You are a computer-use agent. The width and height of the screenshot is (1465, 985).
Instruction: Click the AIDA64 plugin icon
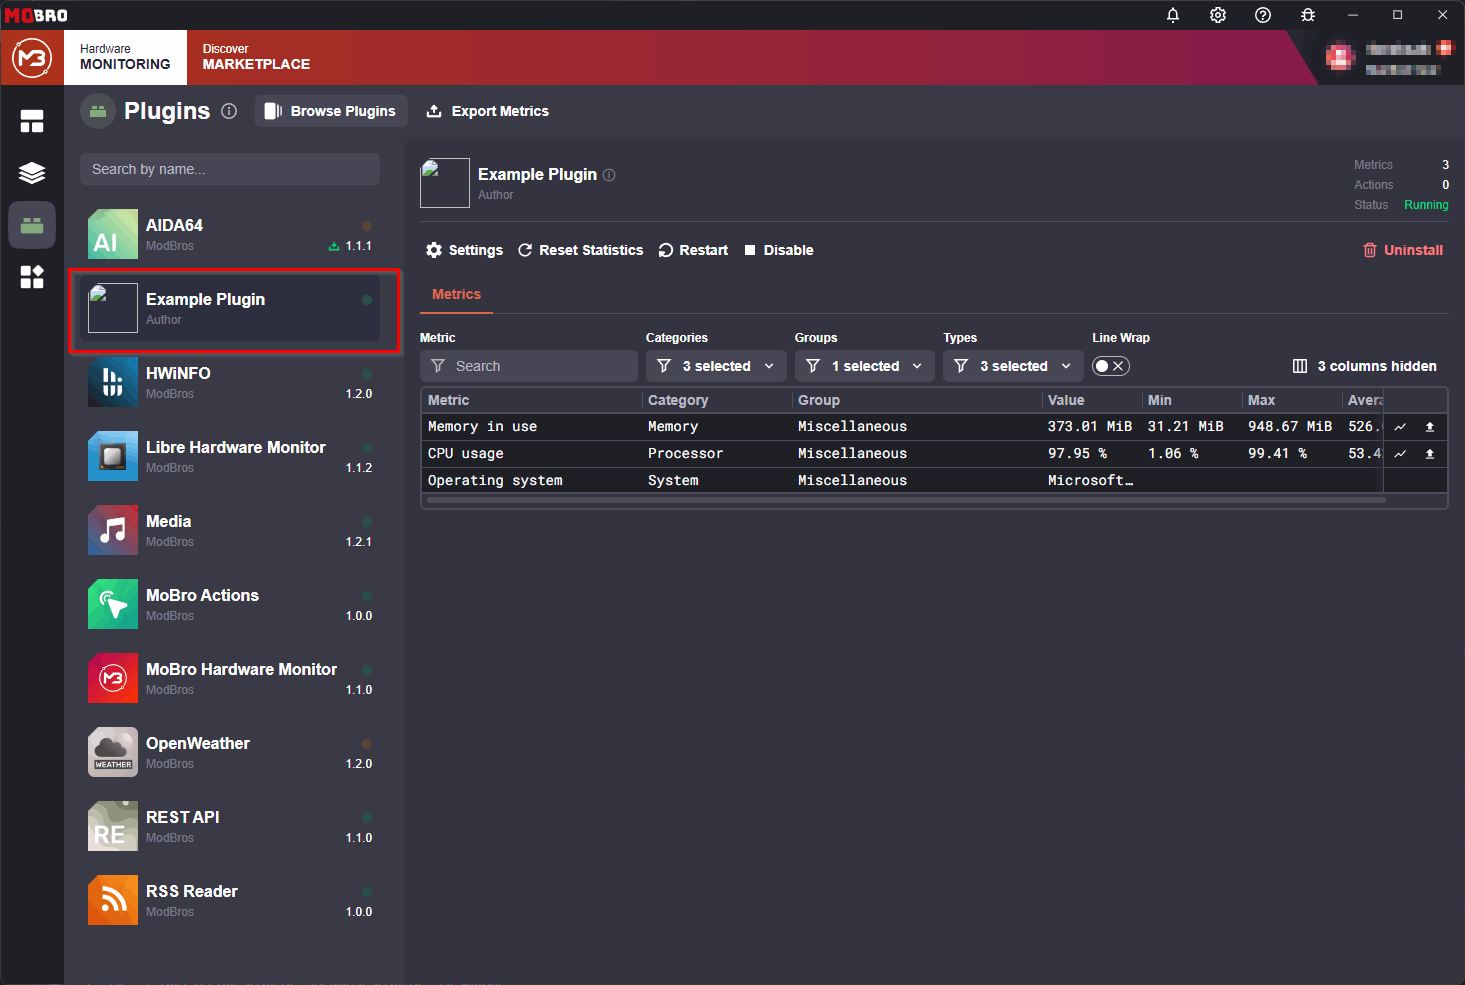point(113,234)
